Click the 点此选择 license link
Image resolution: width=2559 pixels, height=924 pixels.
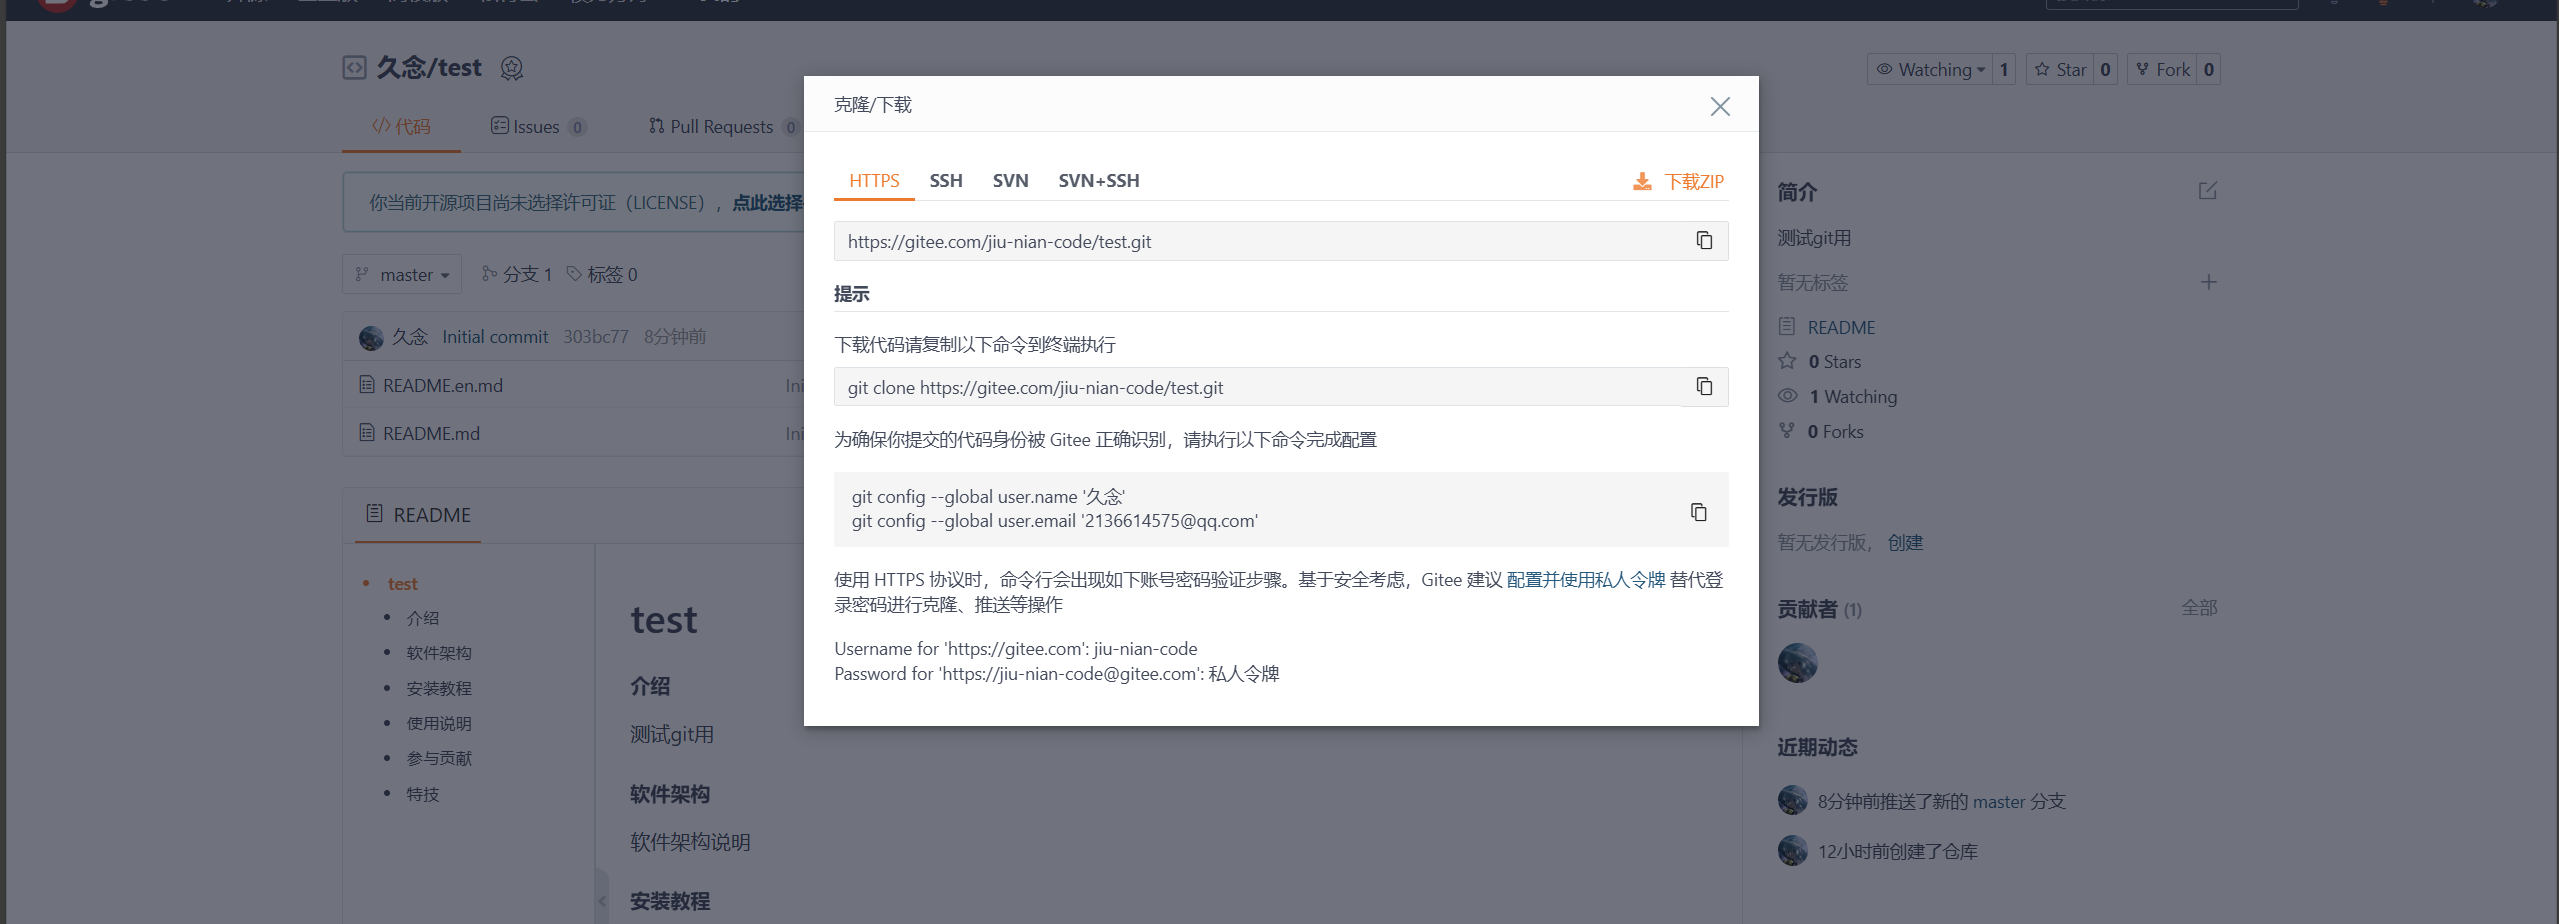[x=767, y=203]
